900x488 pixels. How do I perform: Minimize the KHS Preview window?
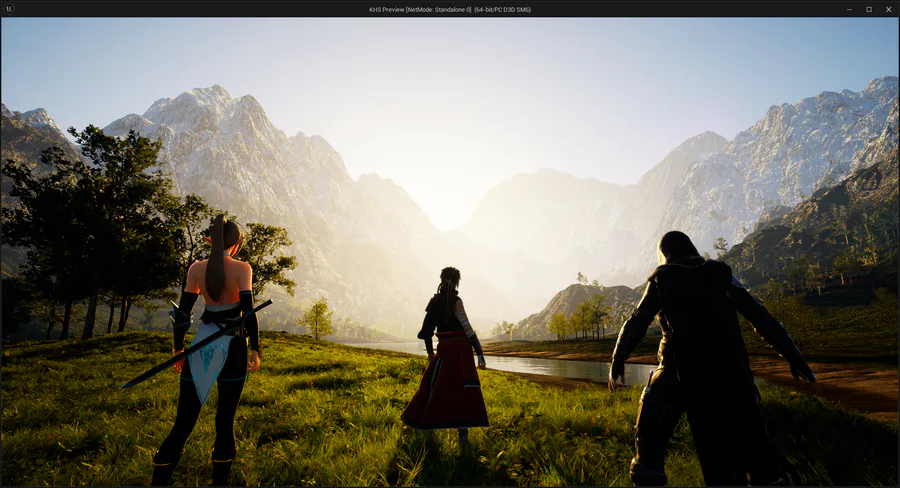[849, 9]
